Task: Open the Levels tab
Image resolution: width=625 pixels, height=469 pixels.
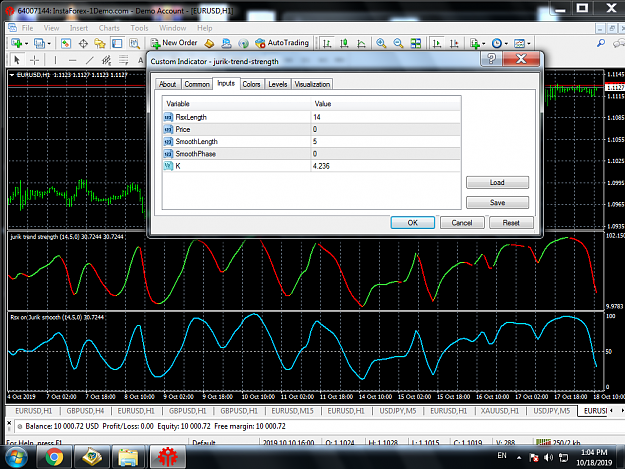Action: coord(277,84)
